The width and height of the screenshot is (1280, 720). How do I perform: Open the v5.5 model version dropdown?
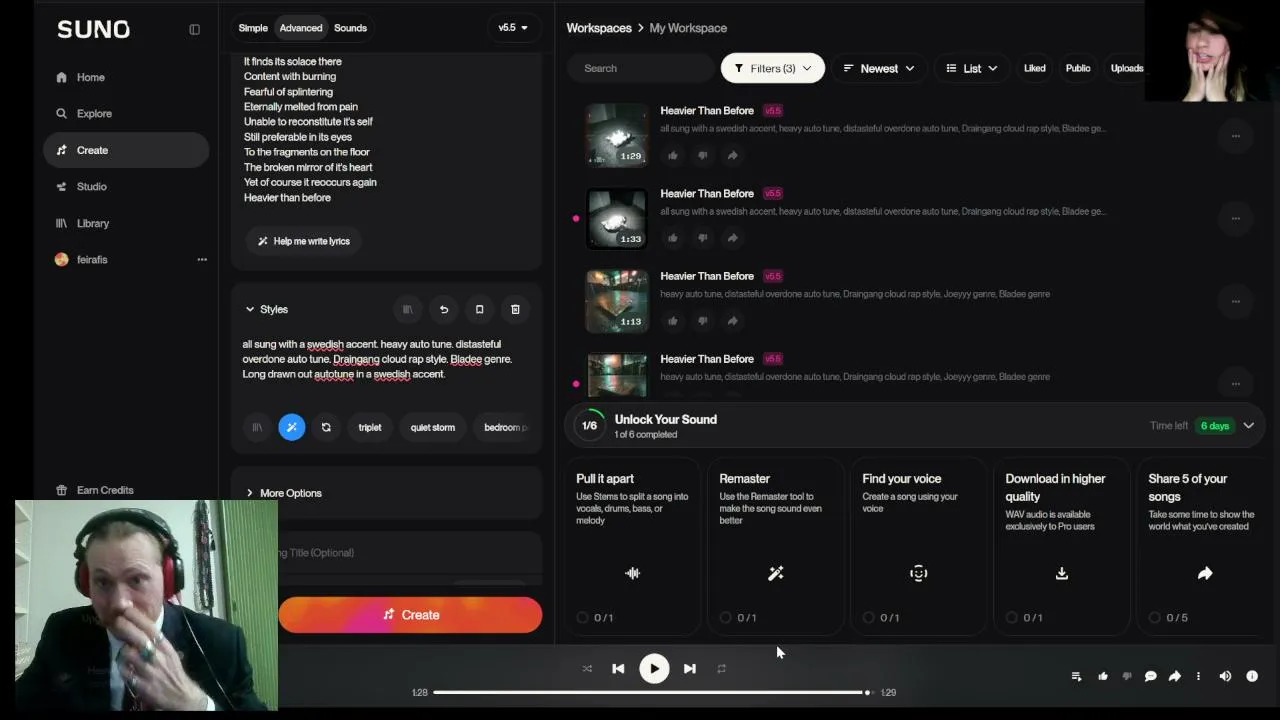pyautogui.click(x=513, y=28)
